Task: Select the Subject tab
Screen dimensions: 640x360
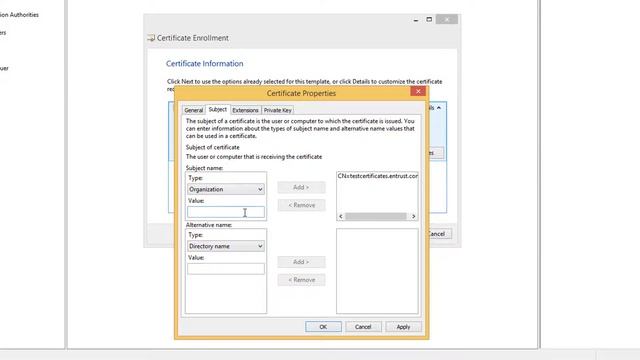Action: [218, 109]
